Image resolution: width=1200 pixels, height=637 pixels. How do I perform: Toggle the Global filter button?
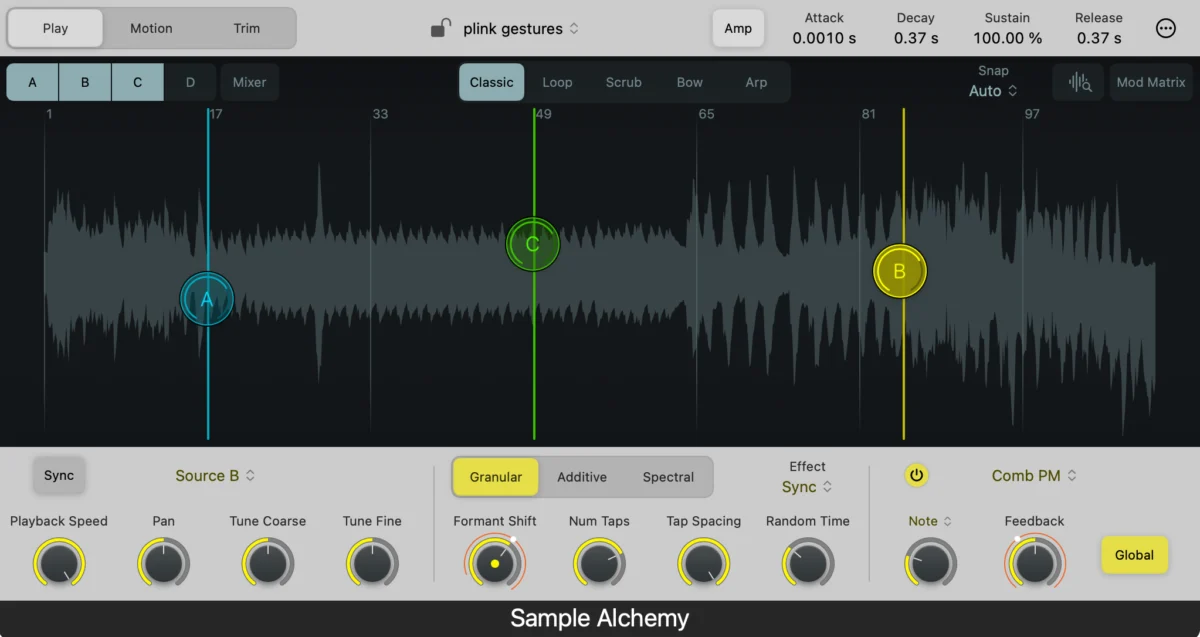1134,555
